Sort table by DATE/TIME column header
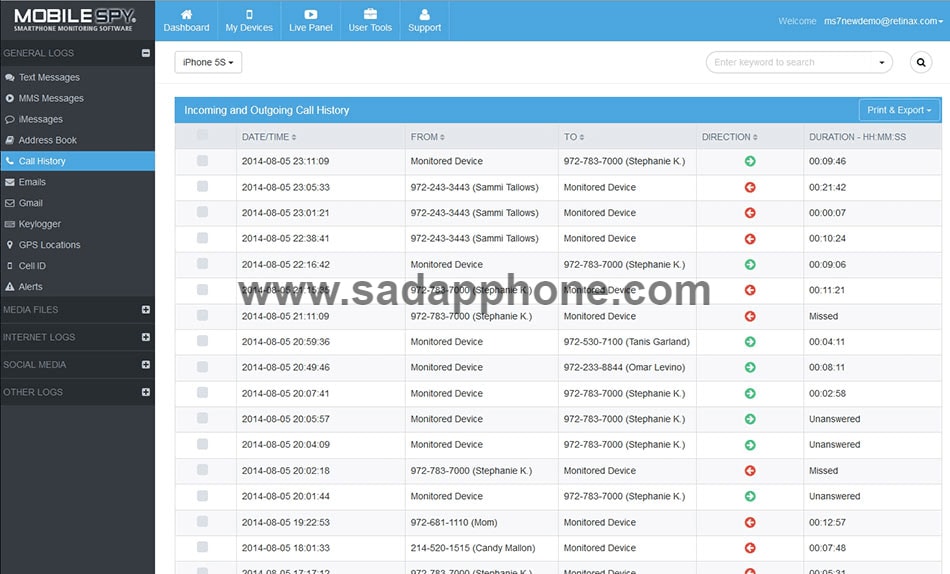 pos(269,137)
